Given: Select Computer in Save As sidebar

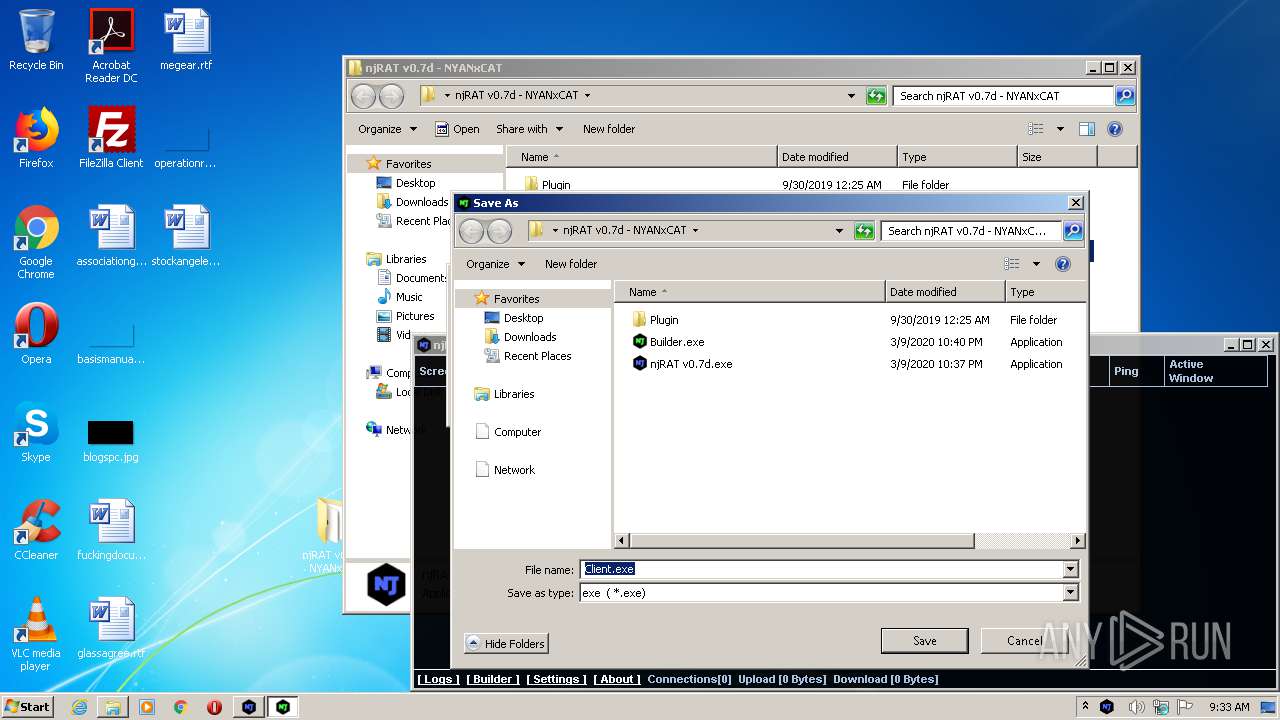Looking at the screenshot, I should 508,432.
